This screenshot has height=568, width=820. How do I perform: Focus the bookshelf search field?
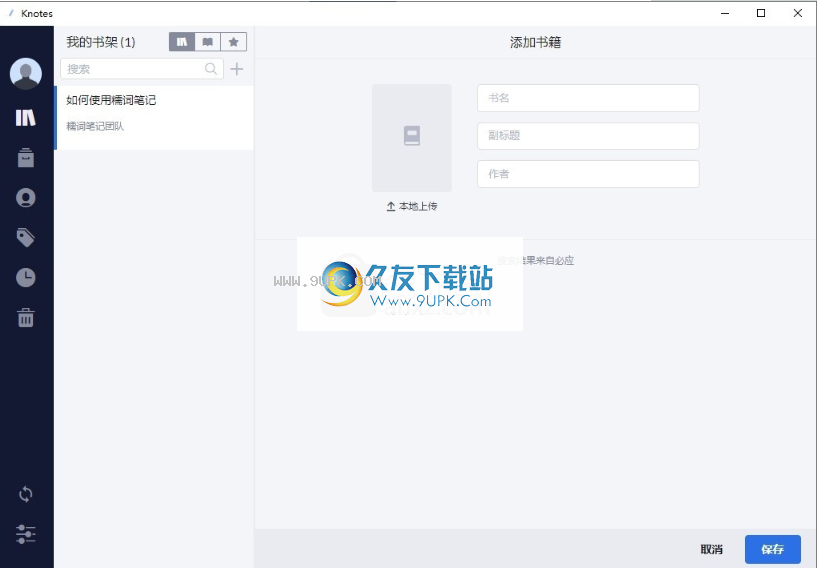142,69
